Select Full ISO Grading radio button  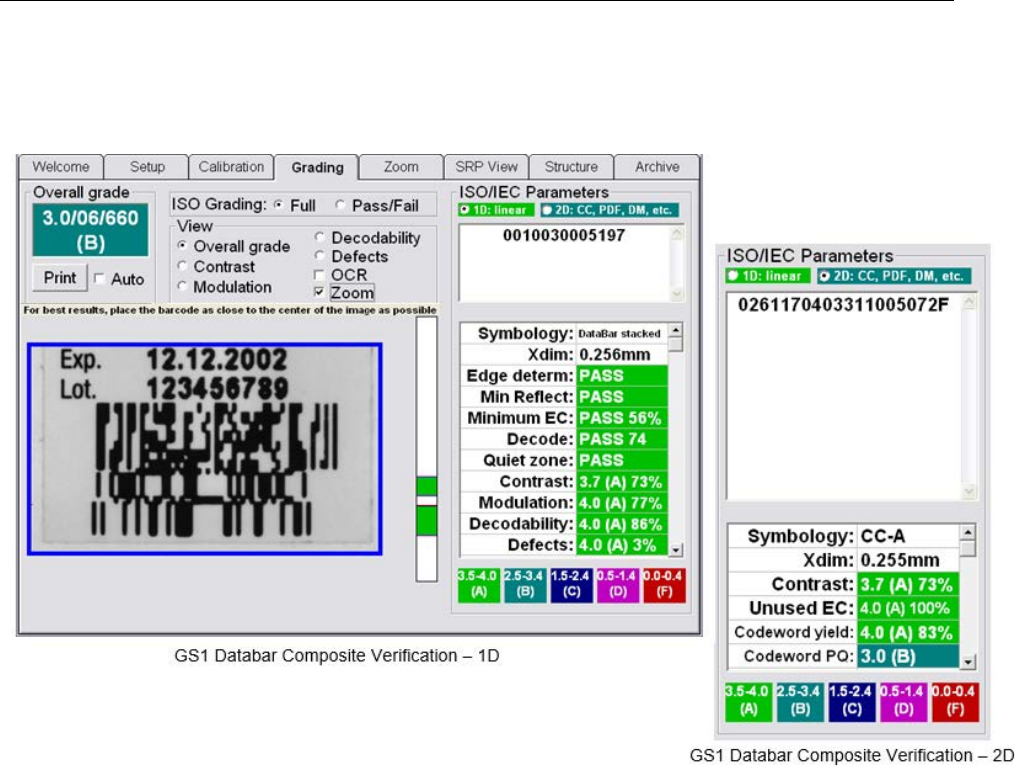(x=279, y=205)
